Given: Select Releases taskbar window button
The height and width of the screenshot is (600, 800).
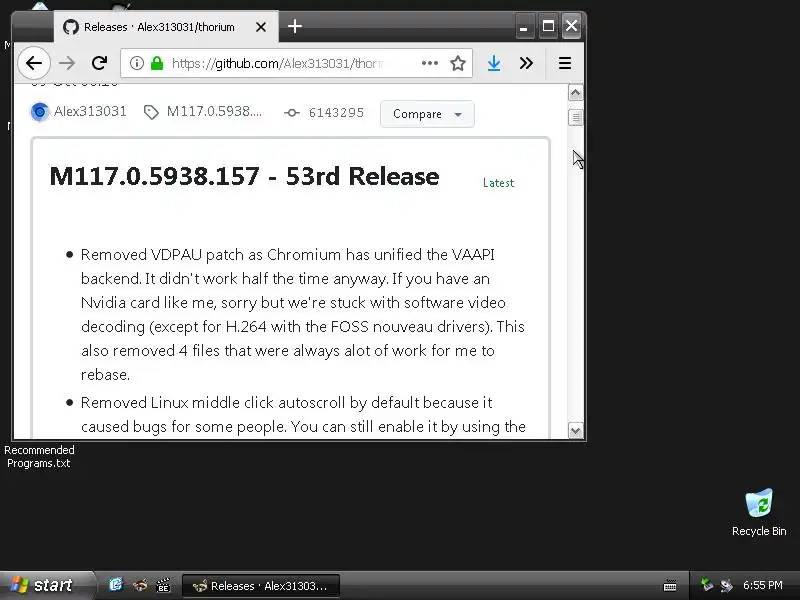Looking at the screenshot, I should click(x=261, y=586).
